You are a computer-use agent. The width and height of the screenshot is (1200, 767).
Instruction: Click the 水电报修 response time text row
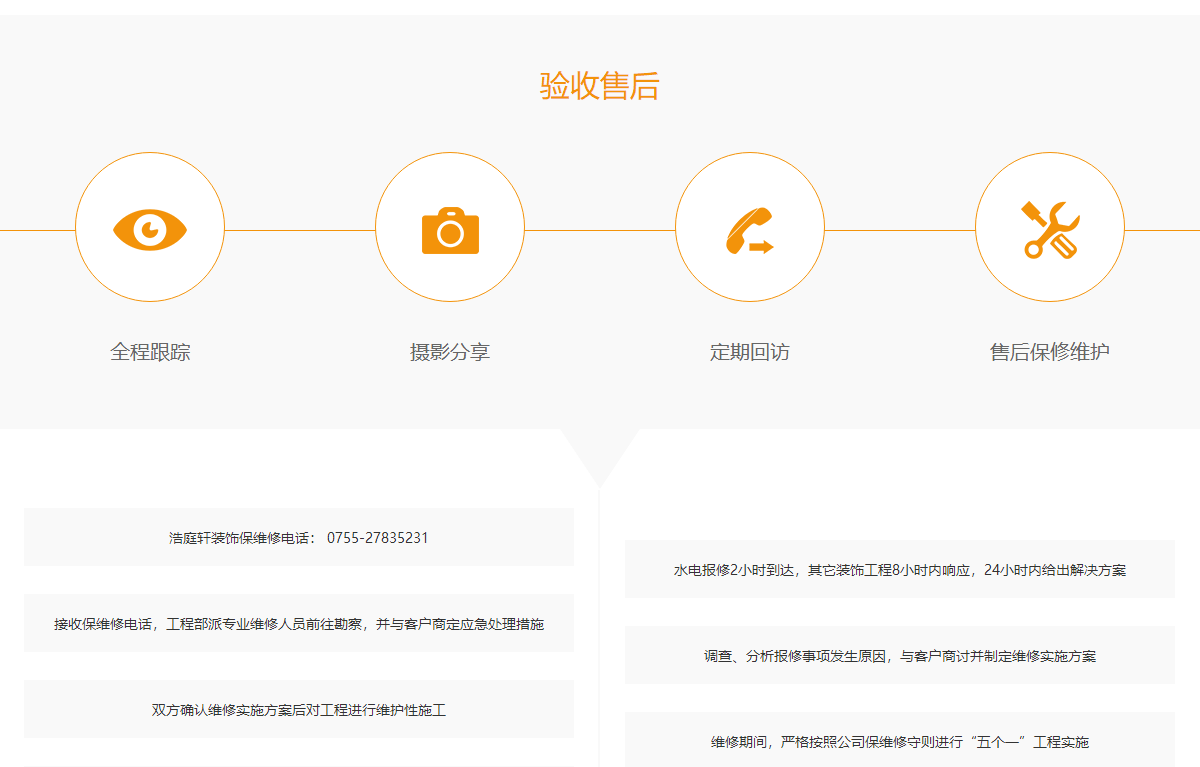[x=899, y=569]
